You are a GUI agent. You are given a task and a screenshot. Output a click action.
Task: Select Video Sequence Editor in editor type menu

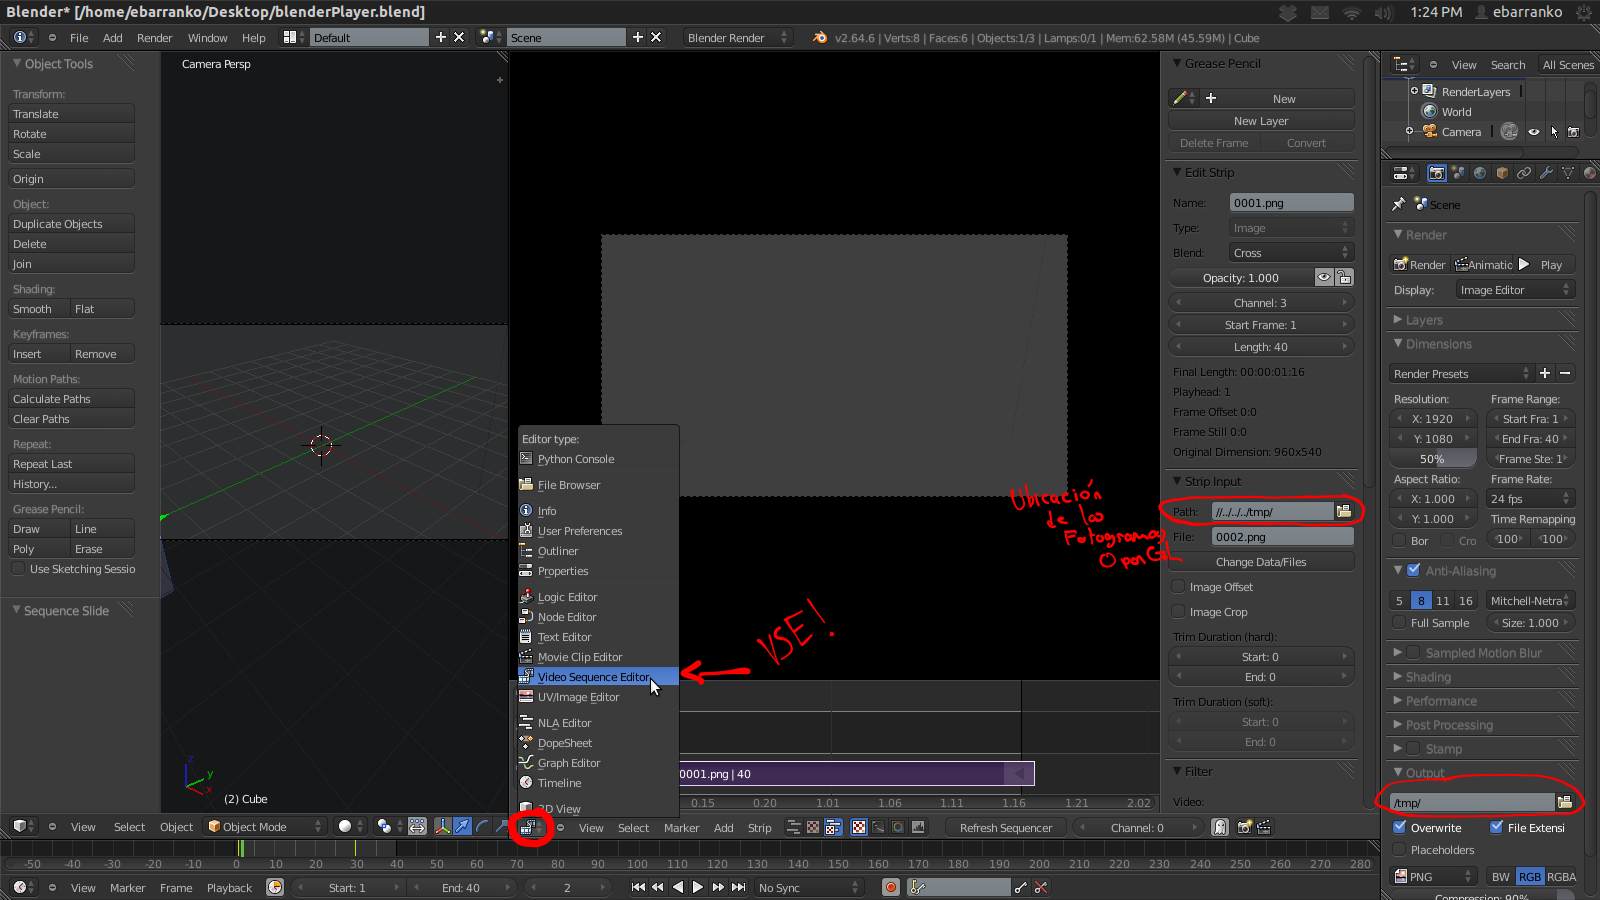point(598,677)
